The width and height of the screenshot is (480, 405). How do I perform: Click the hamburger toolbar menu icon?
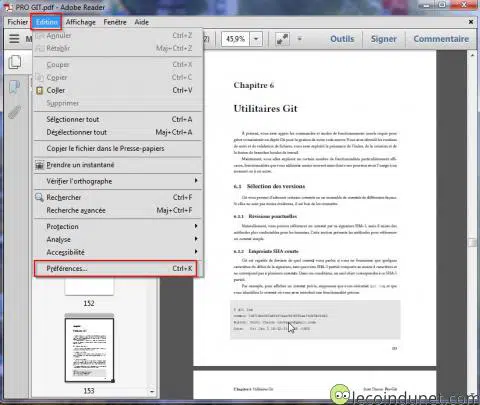14,39
